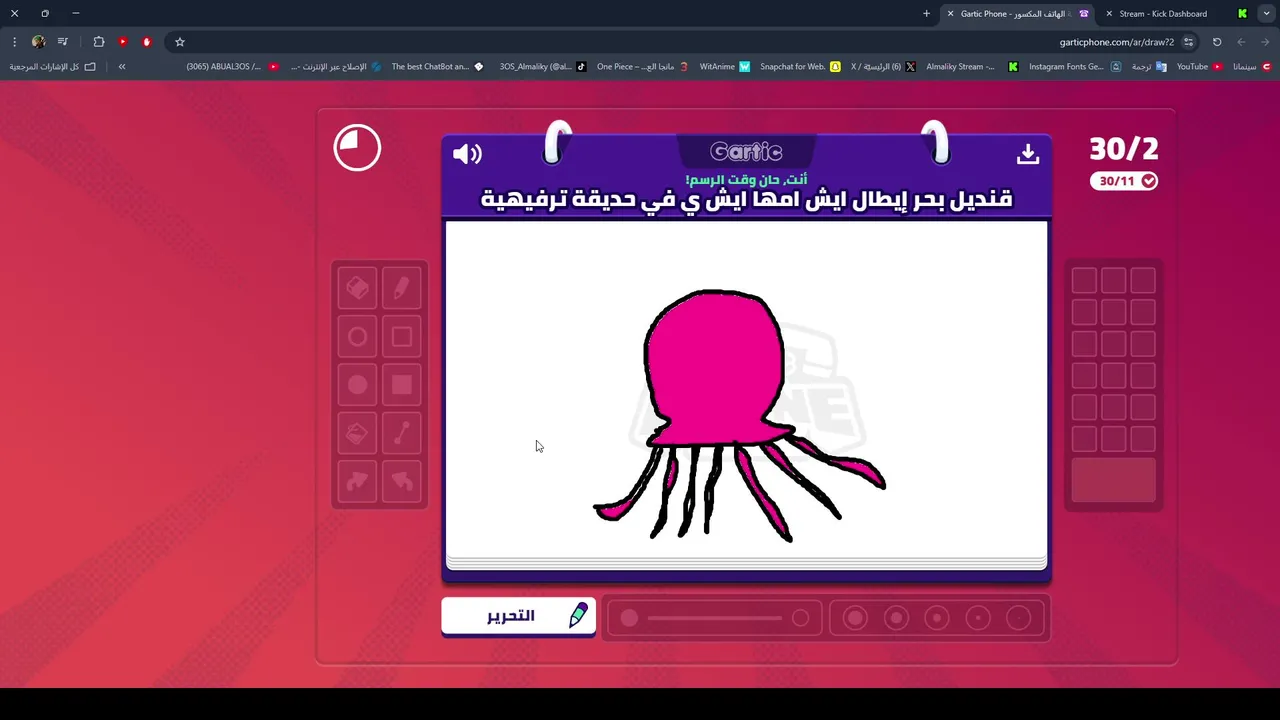
Task: Mute sound with the speaker icon
Action: point(467,153)
